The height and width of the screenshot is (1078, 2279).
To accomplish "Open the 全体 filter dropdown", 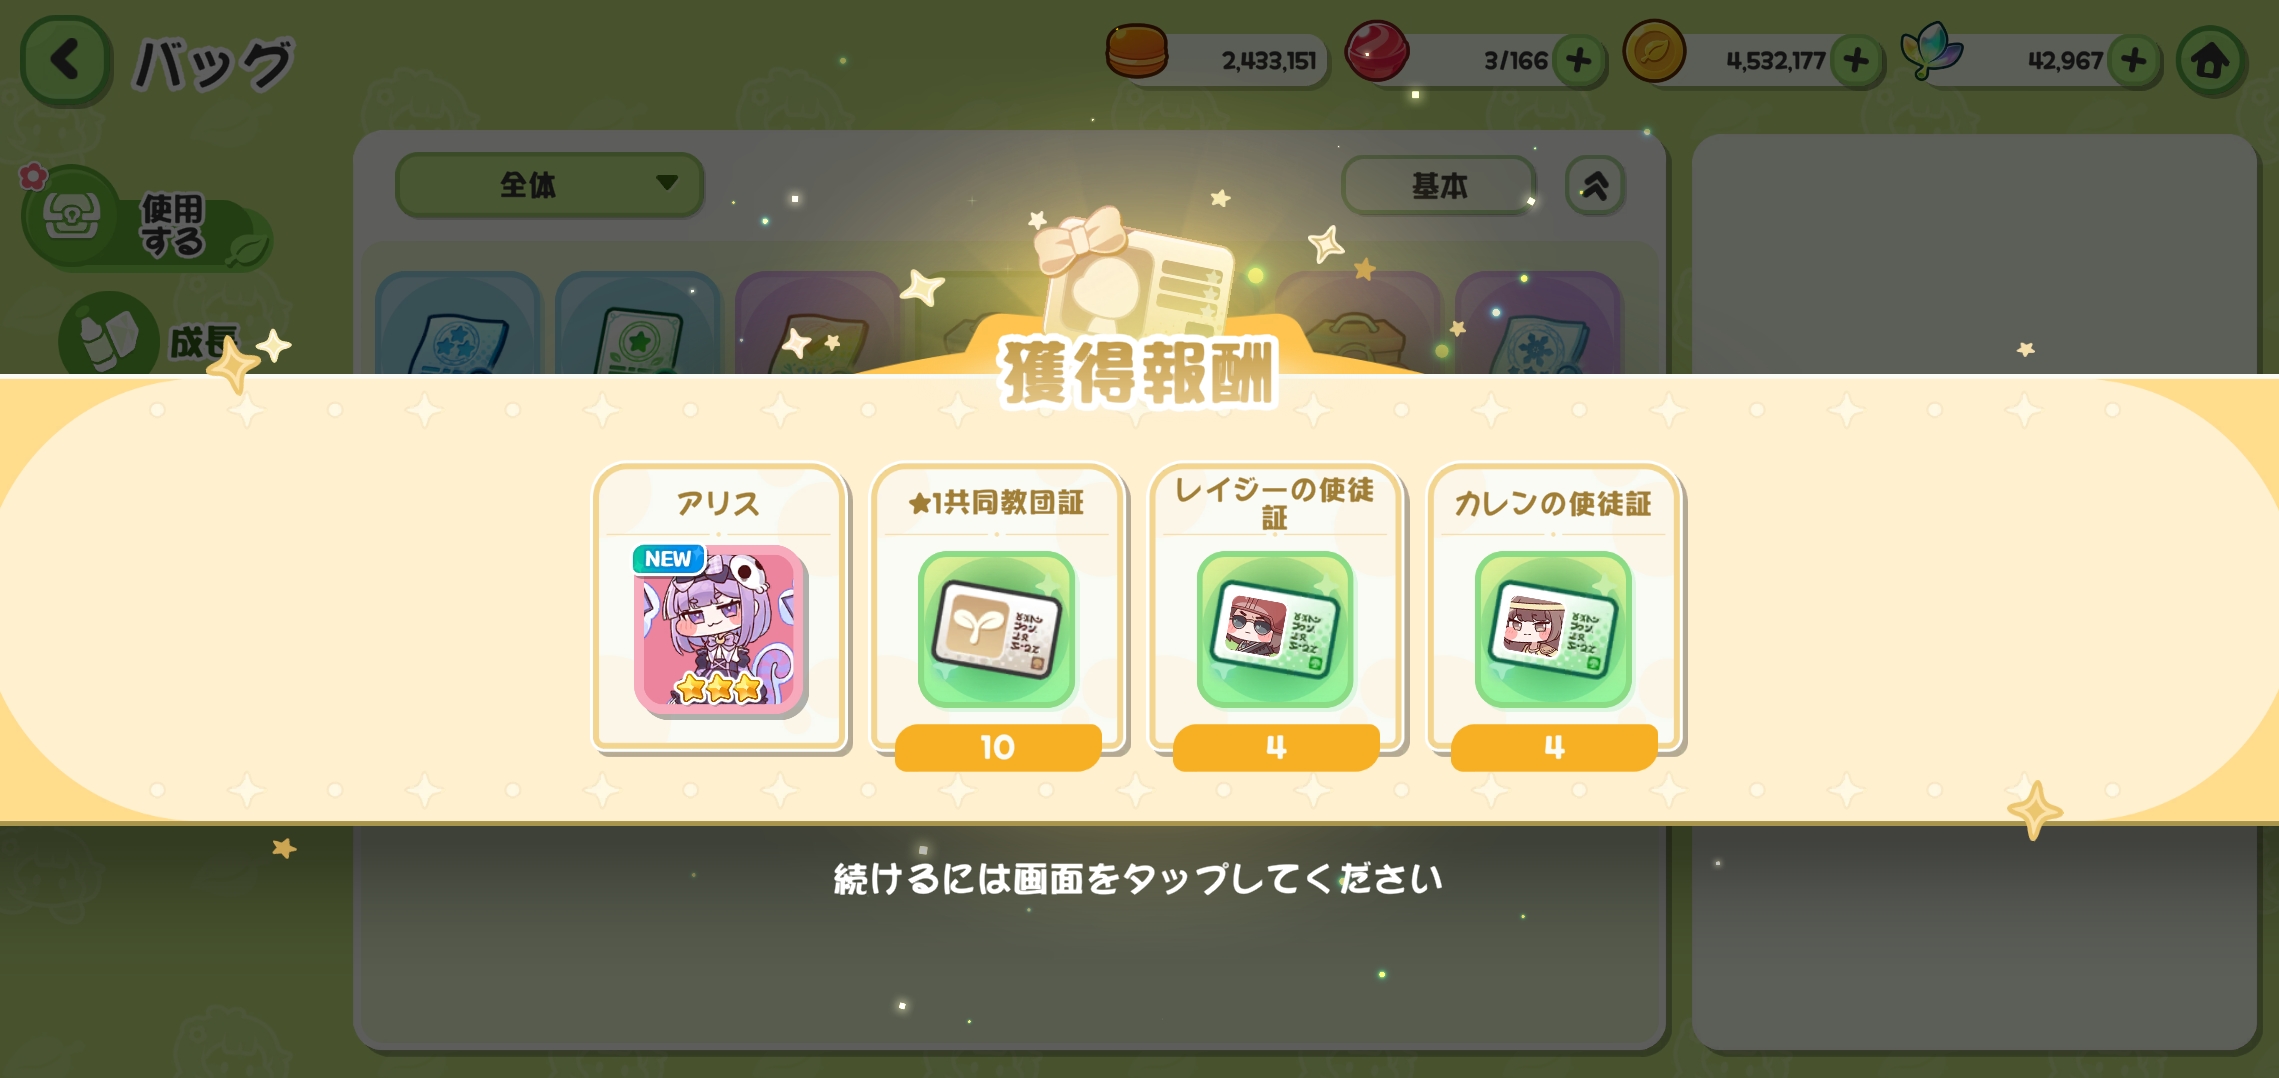I will pyautogui.click(x=549, y=184).
